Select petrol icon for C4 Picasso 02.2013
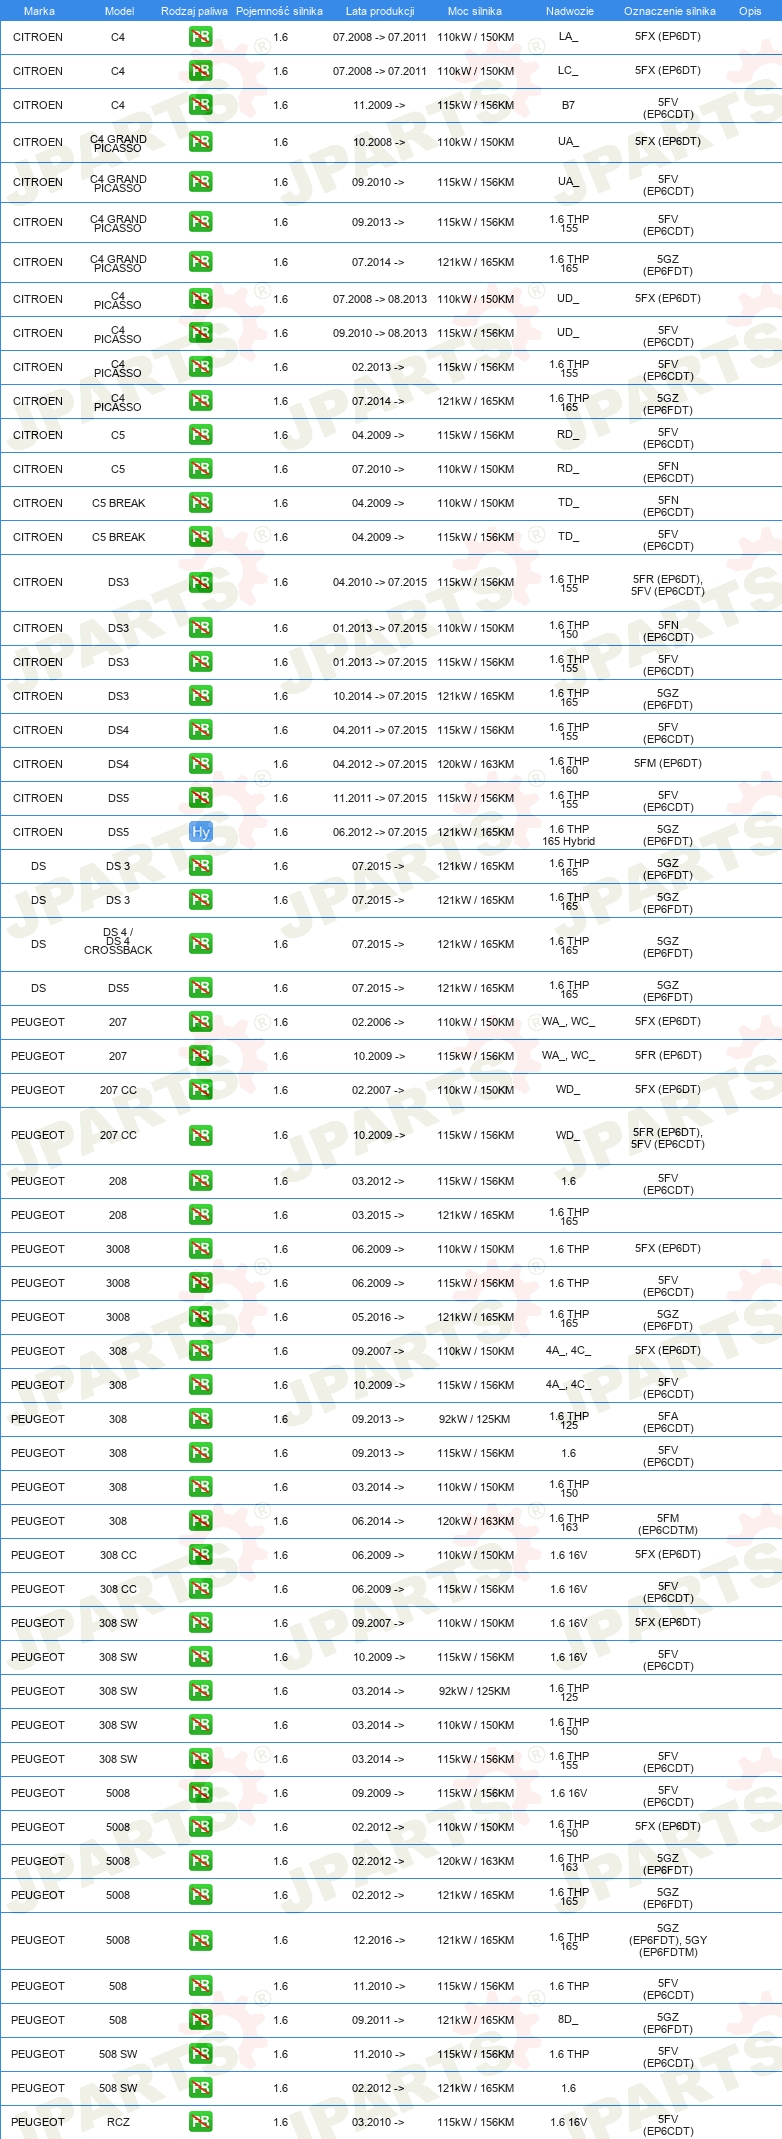The height and width of the screenshot is (2139, 782). (x=200, y=367)
